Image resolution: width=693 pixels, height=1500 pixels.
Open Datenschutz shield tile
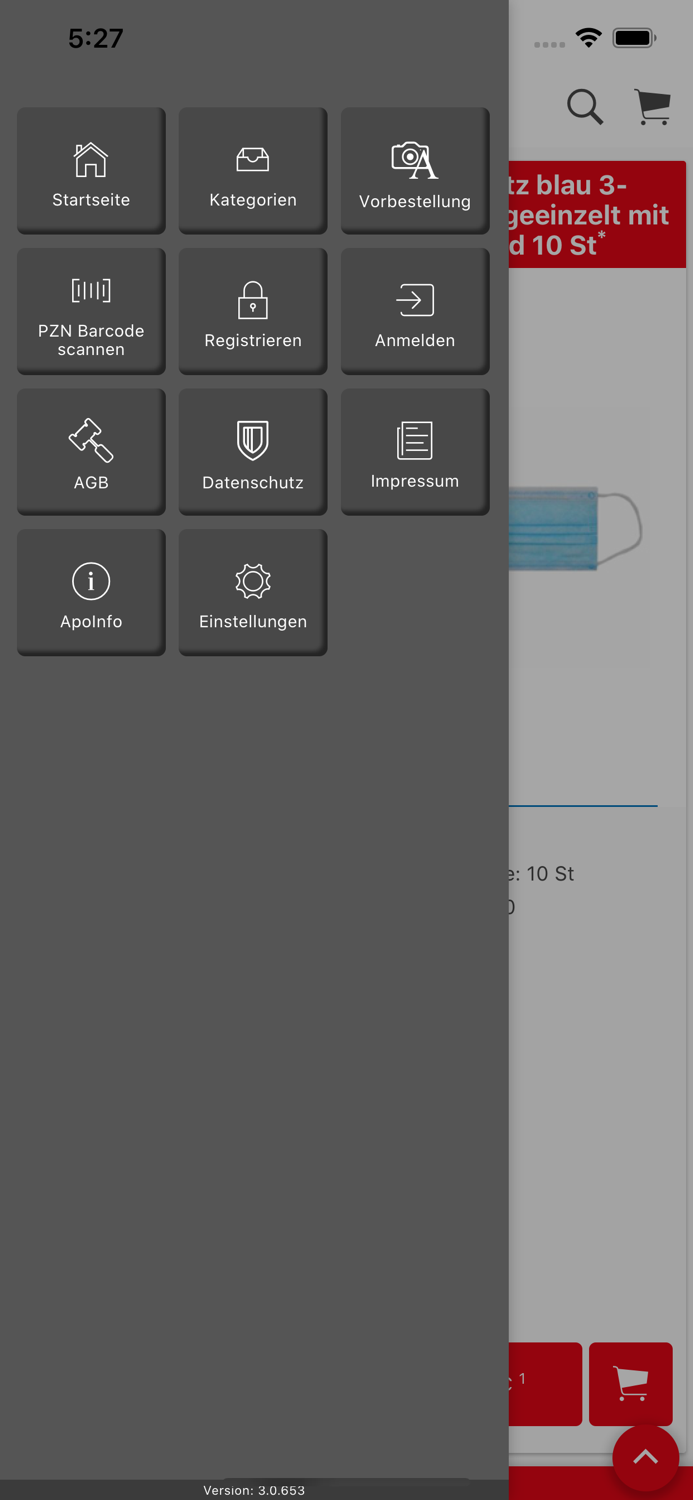(x=253, y=452)
